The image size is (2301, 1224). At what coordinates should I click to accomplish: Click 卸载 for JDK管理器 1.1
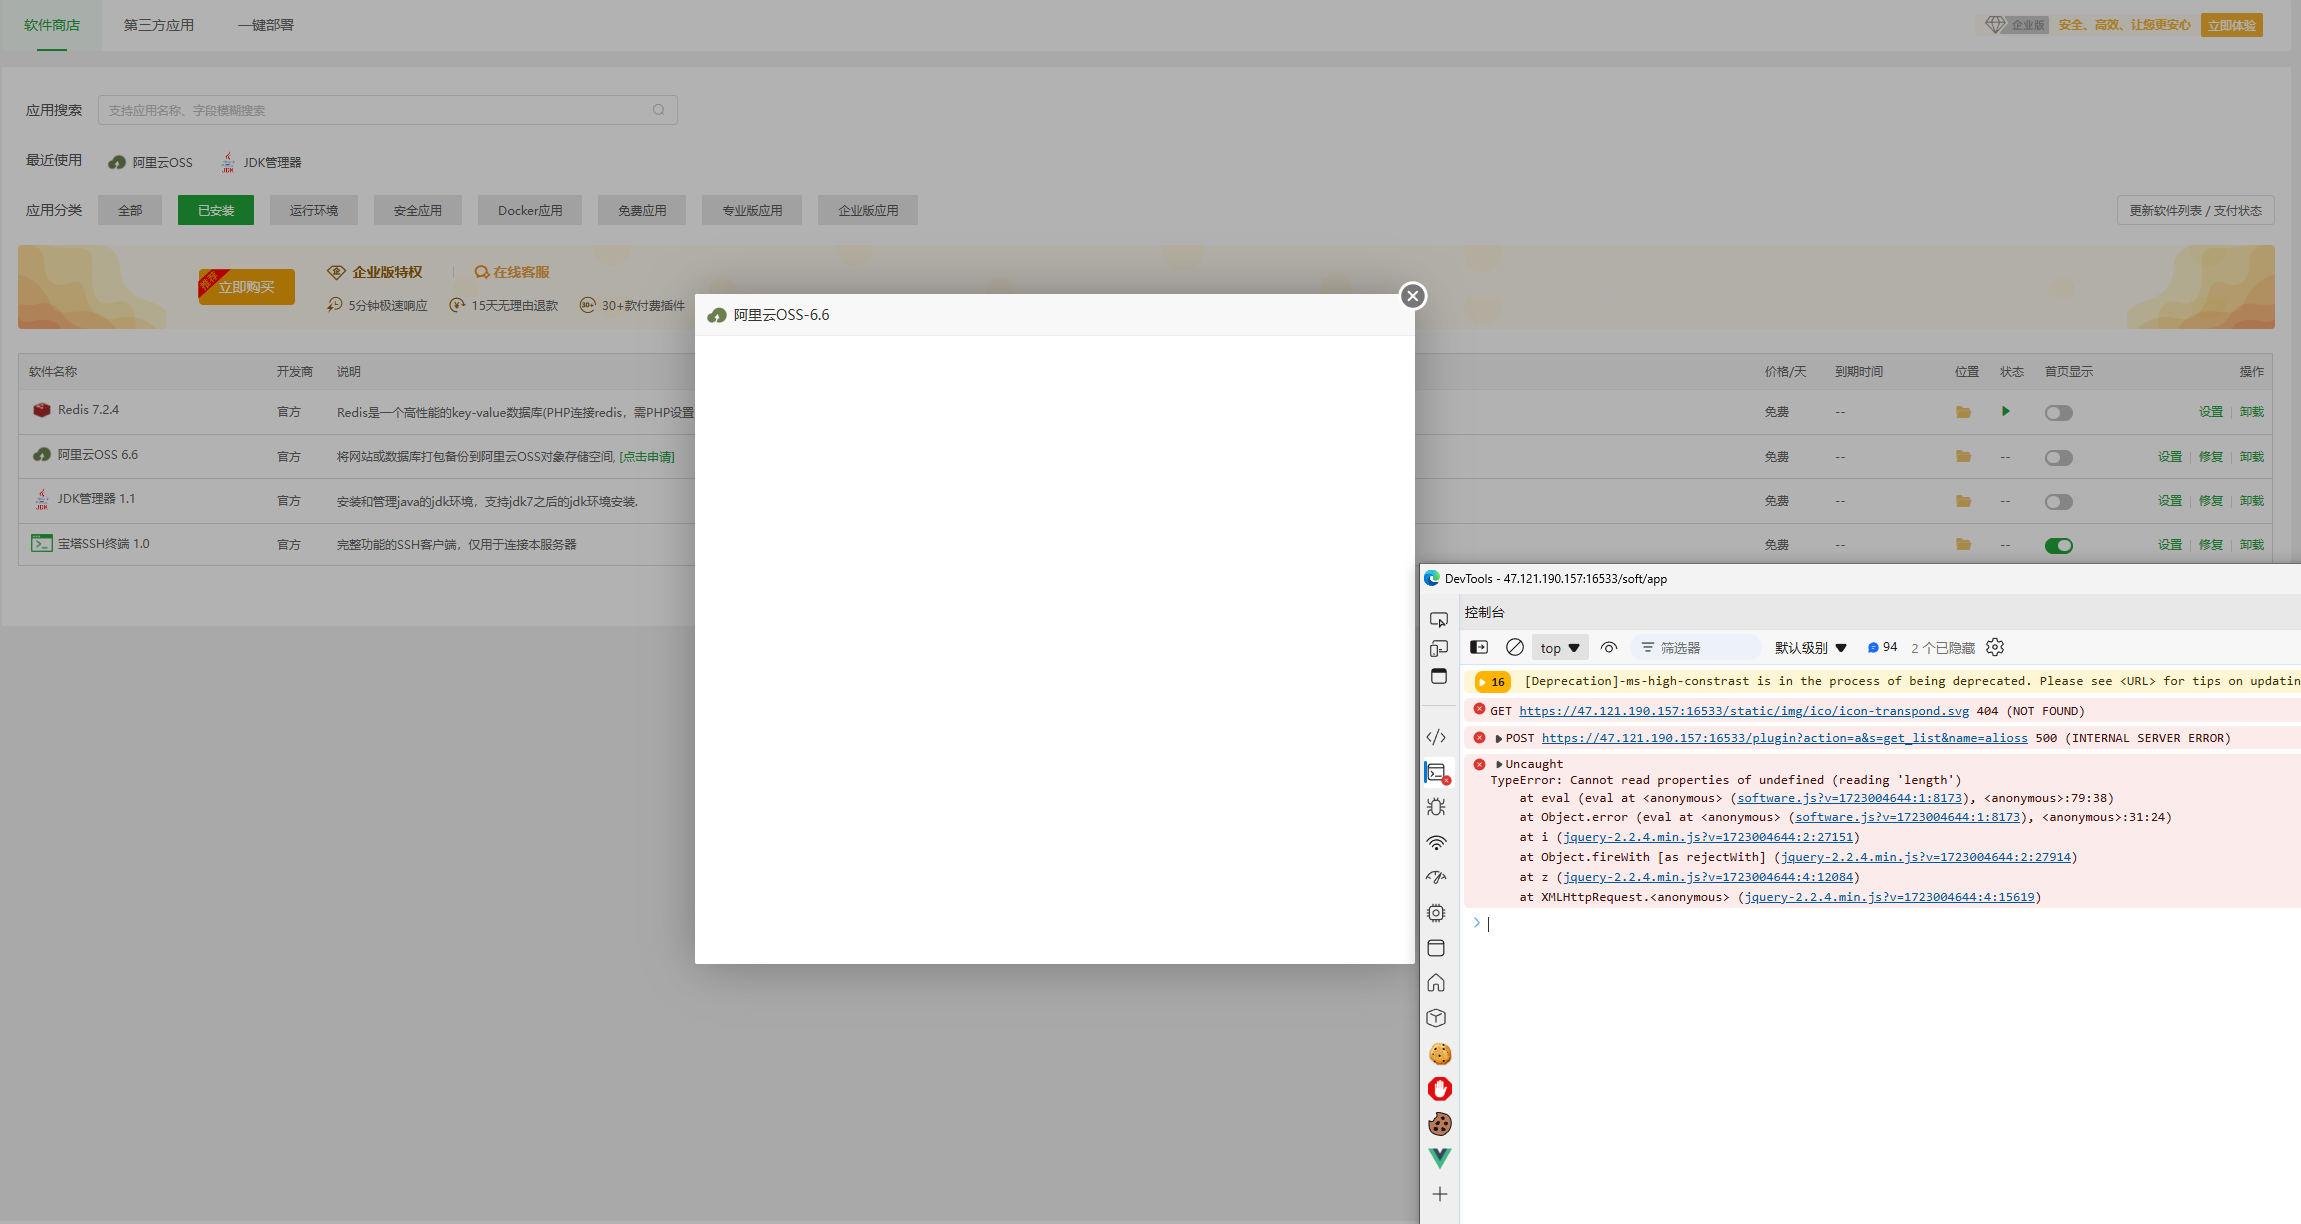coord(2252,501)
